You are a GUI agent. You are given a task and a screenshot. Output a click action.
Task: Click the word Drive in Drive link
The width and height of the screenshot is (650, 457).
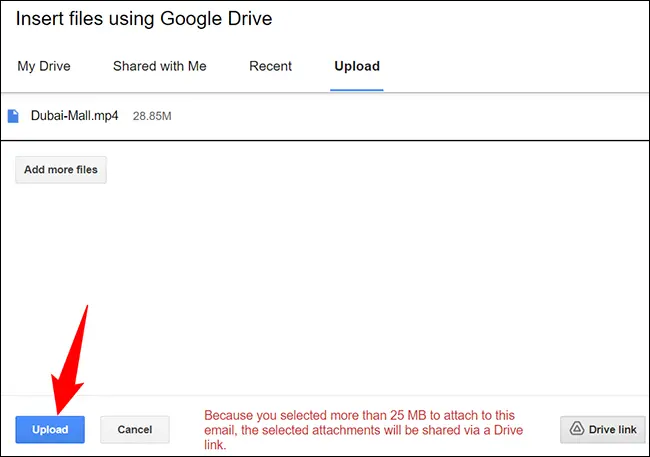coord(601,430)
